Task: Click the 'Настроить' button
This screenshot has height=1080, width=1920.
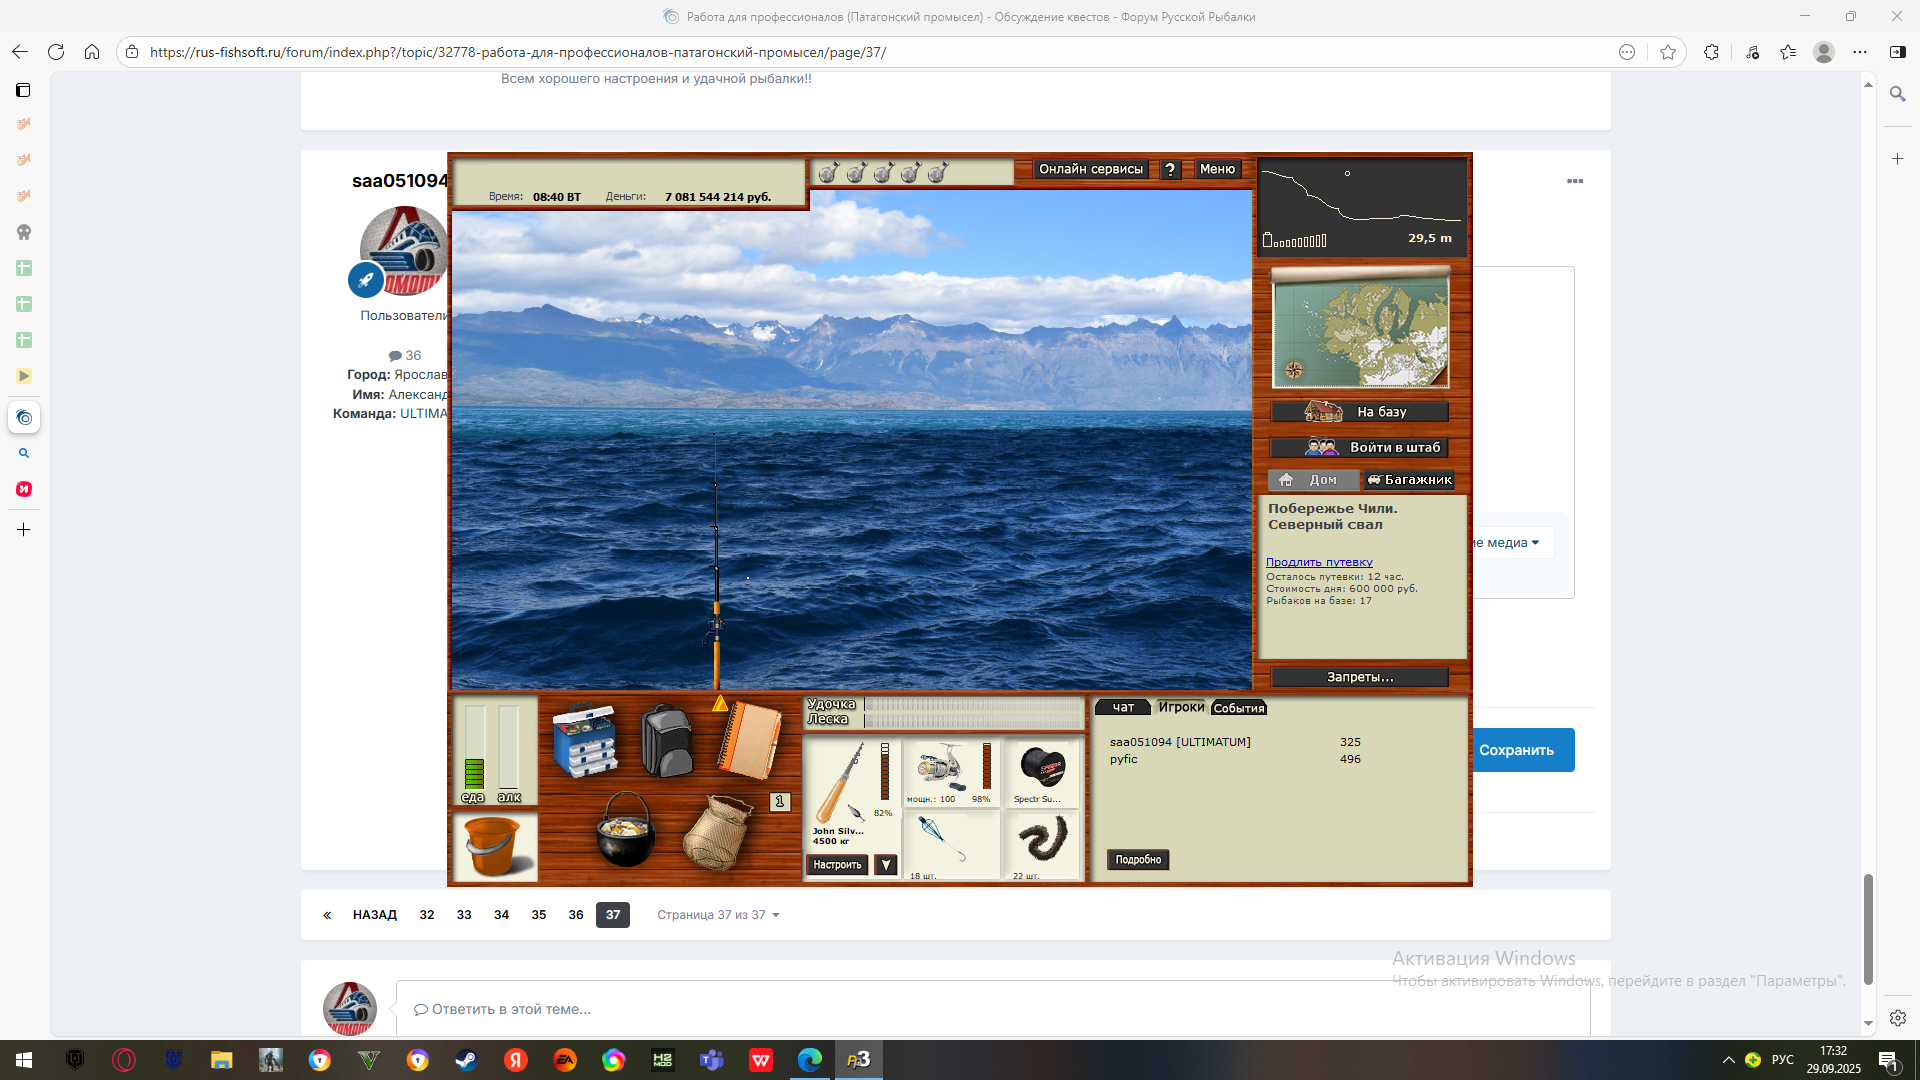Action: tap(837, 865)
